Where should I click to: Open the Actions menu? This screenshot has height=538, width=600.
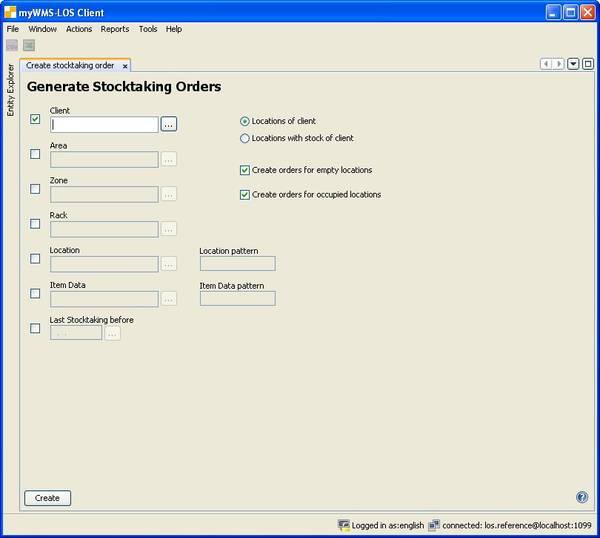click(79, 29)
